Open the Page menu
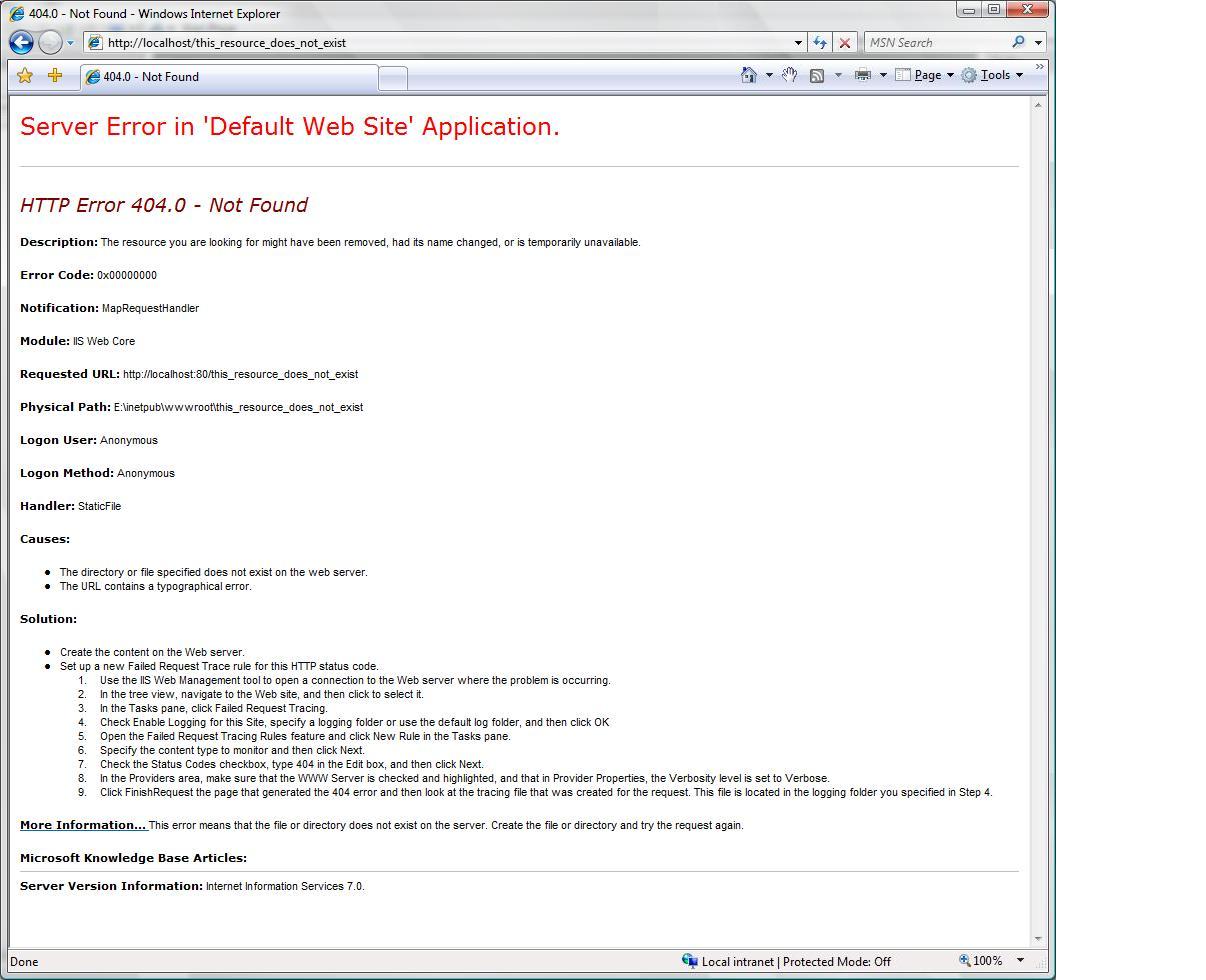Viewport: 1206px width, 980px height. point(922,75)
